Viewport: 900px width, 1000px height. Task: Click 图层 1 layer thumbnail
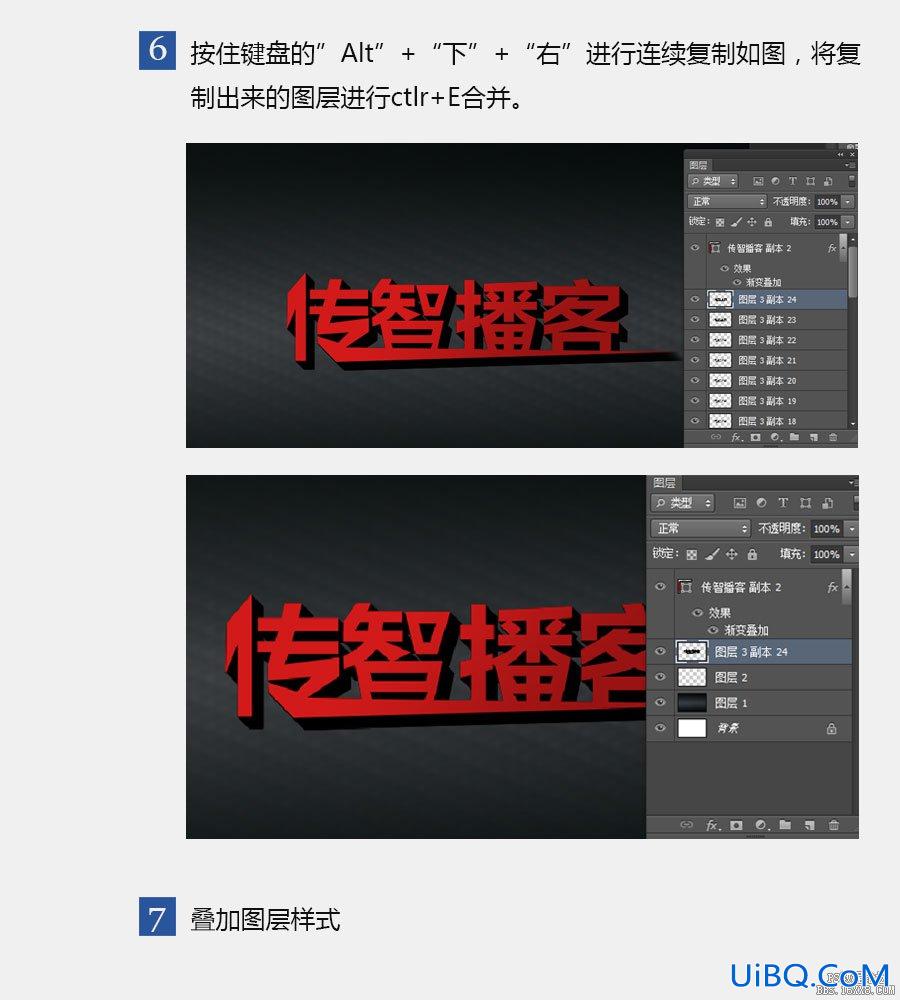(692, 703)
